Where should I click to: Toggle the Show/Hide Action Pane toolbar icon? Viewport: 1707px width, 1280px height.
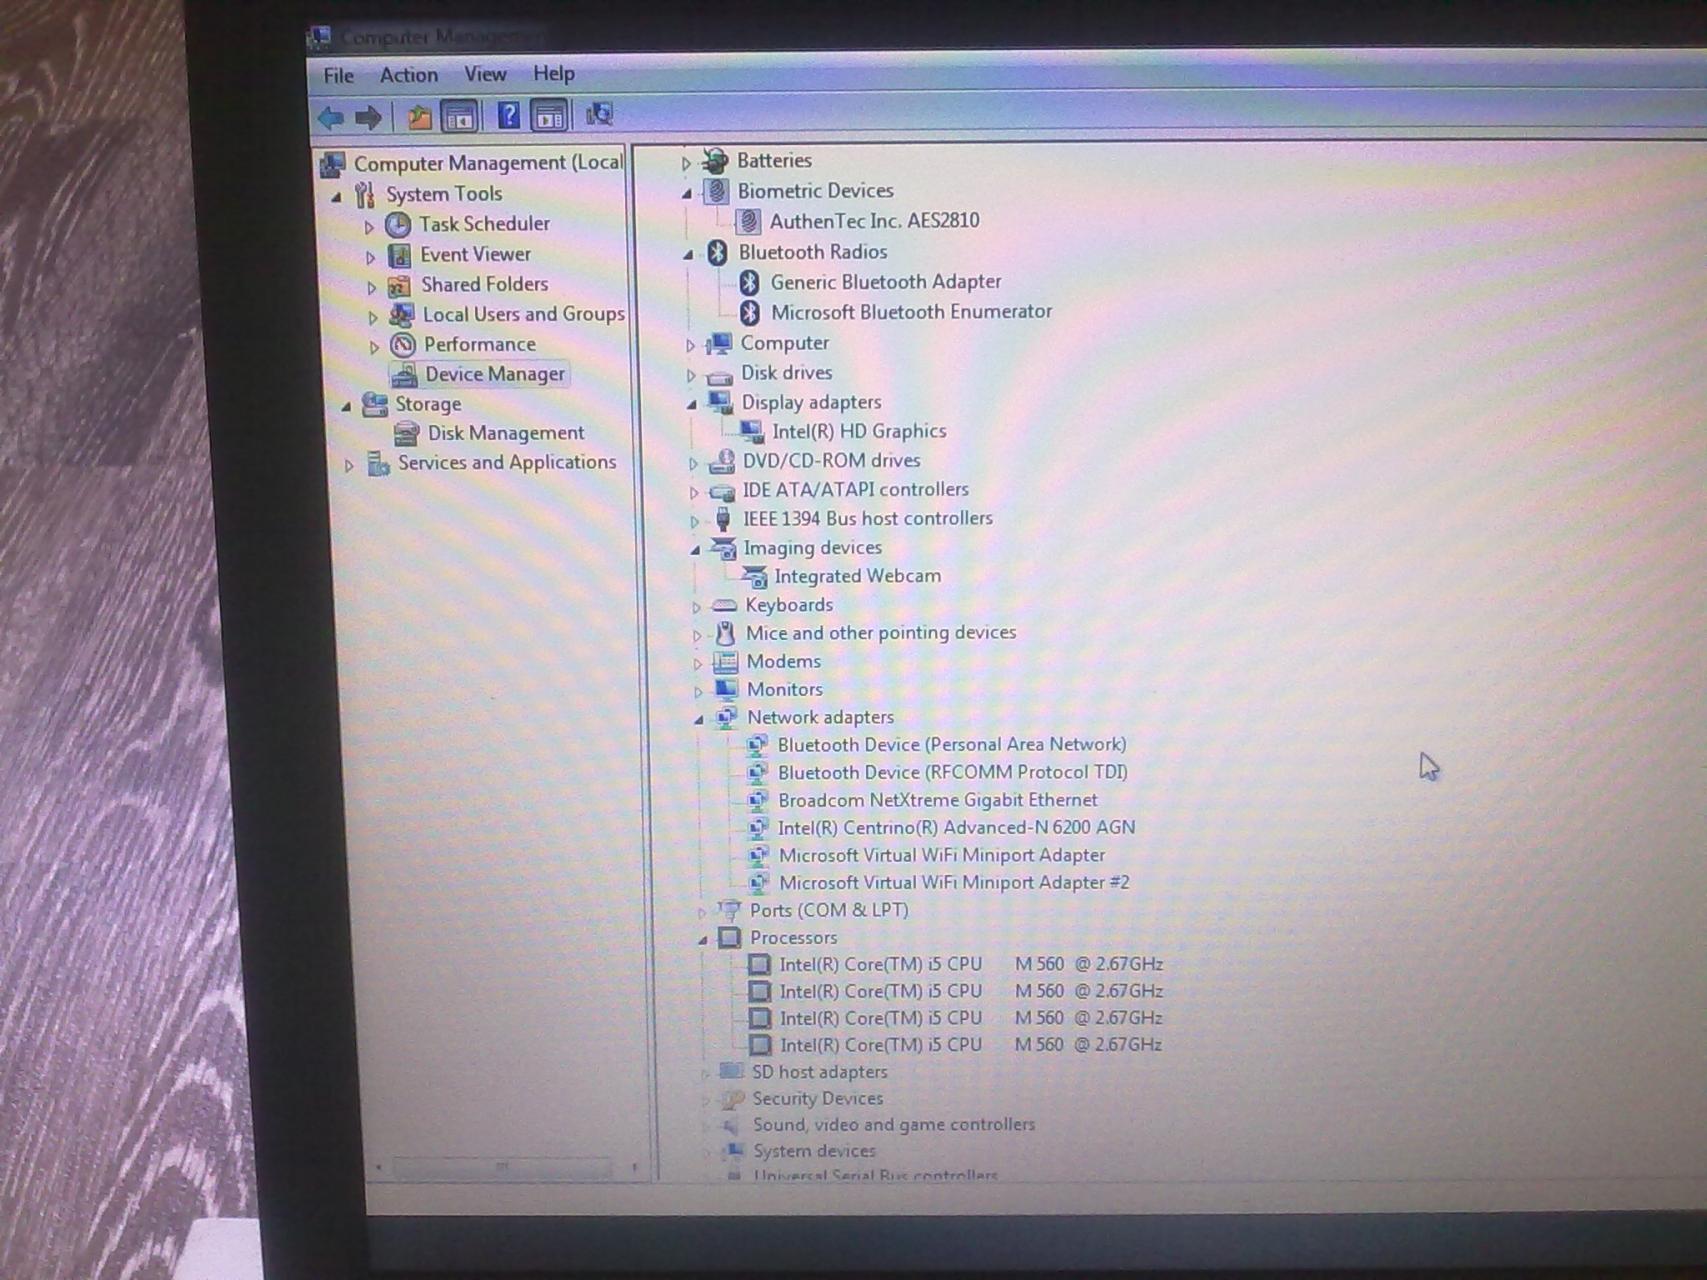click(x=549, y=116)
